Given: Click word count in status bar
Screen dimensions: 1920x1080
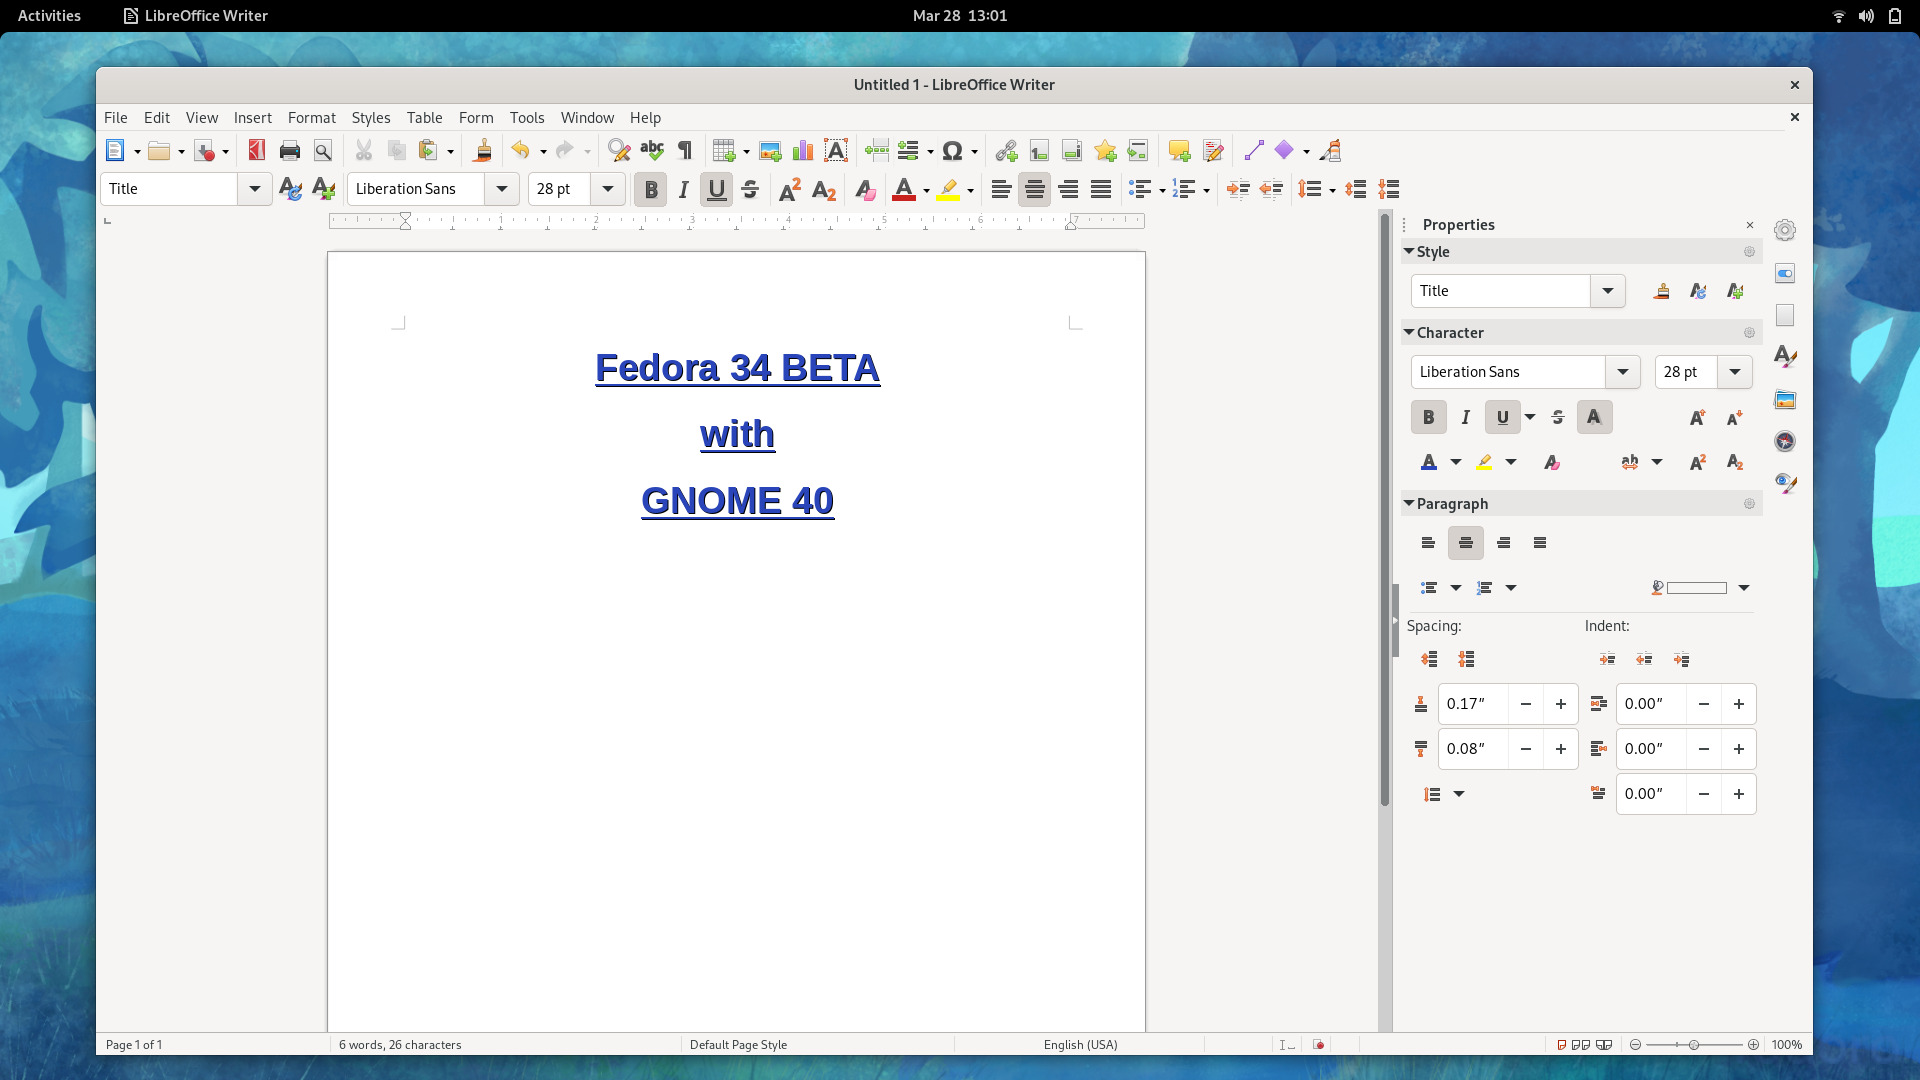Looking at the screenshot, I should point(400,1044).
